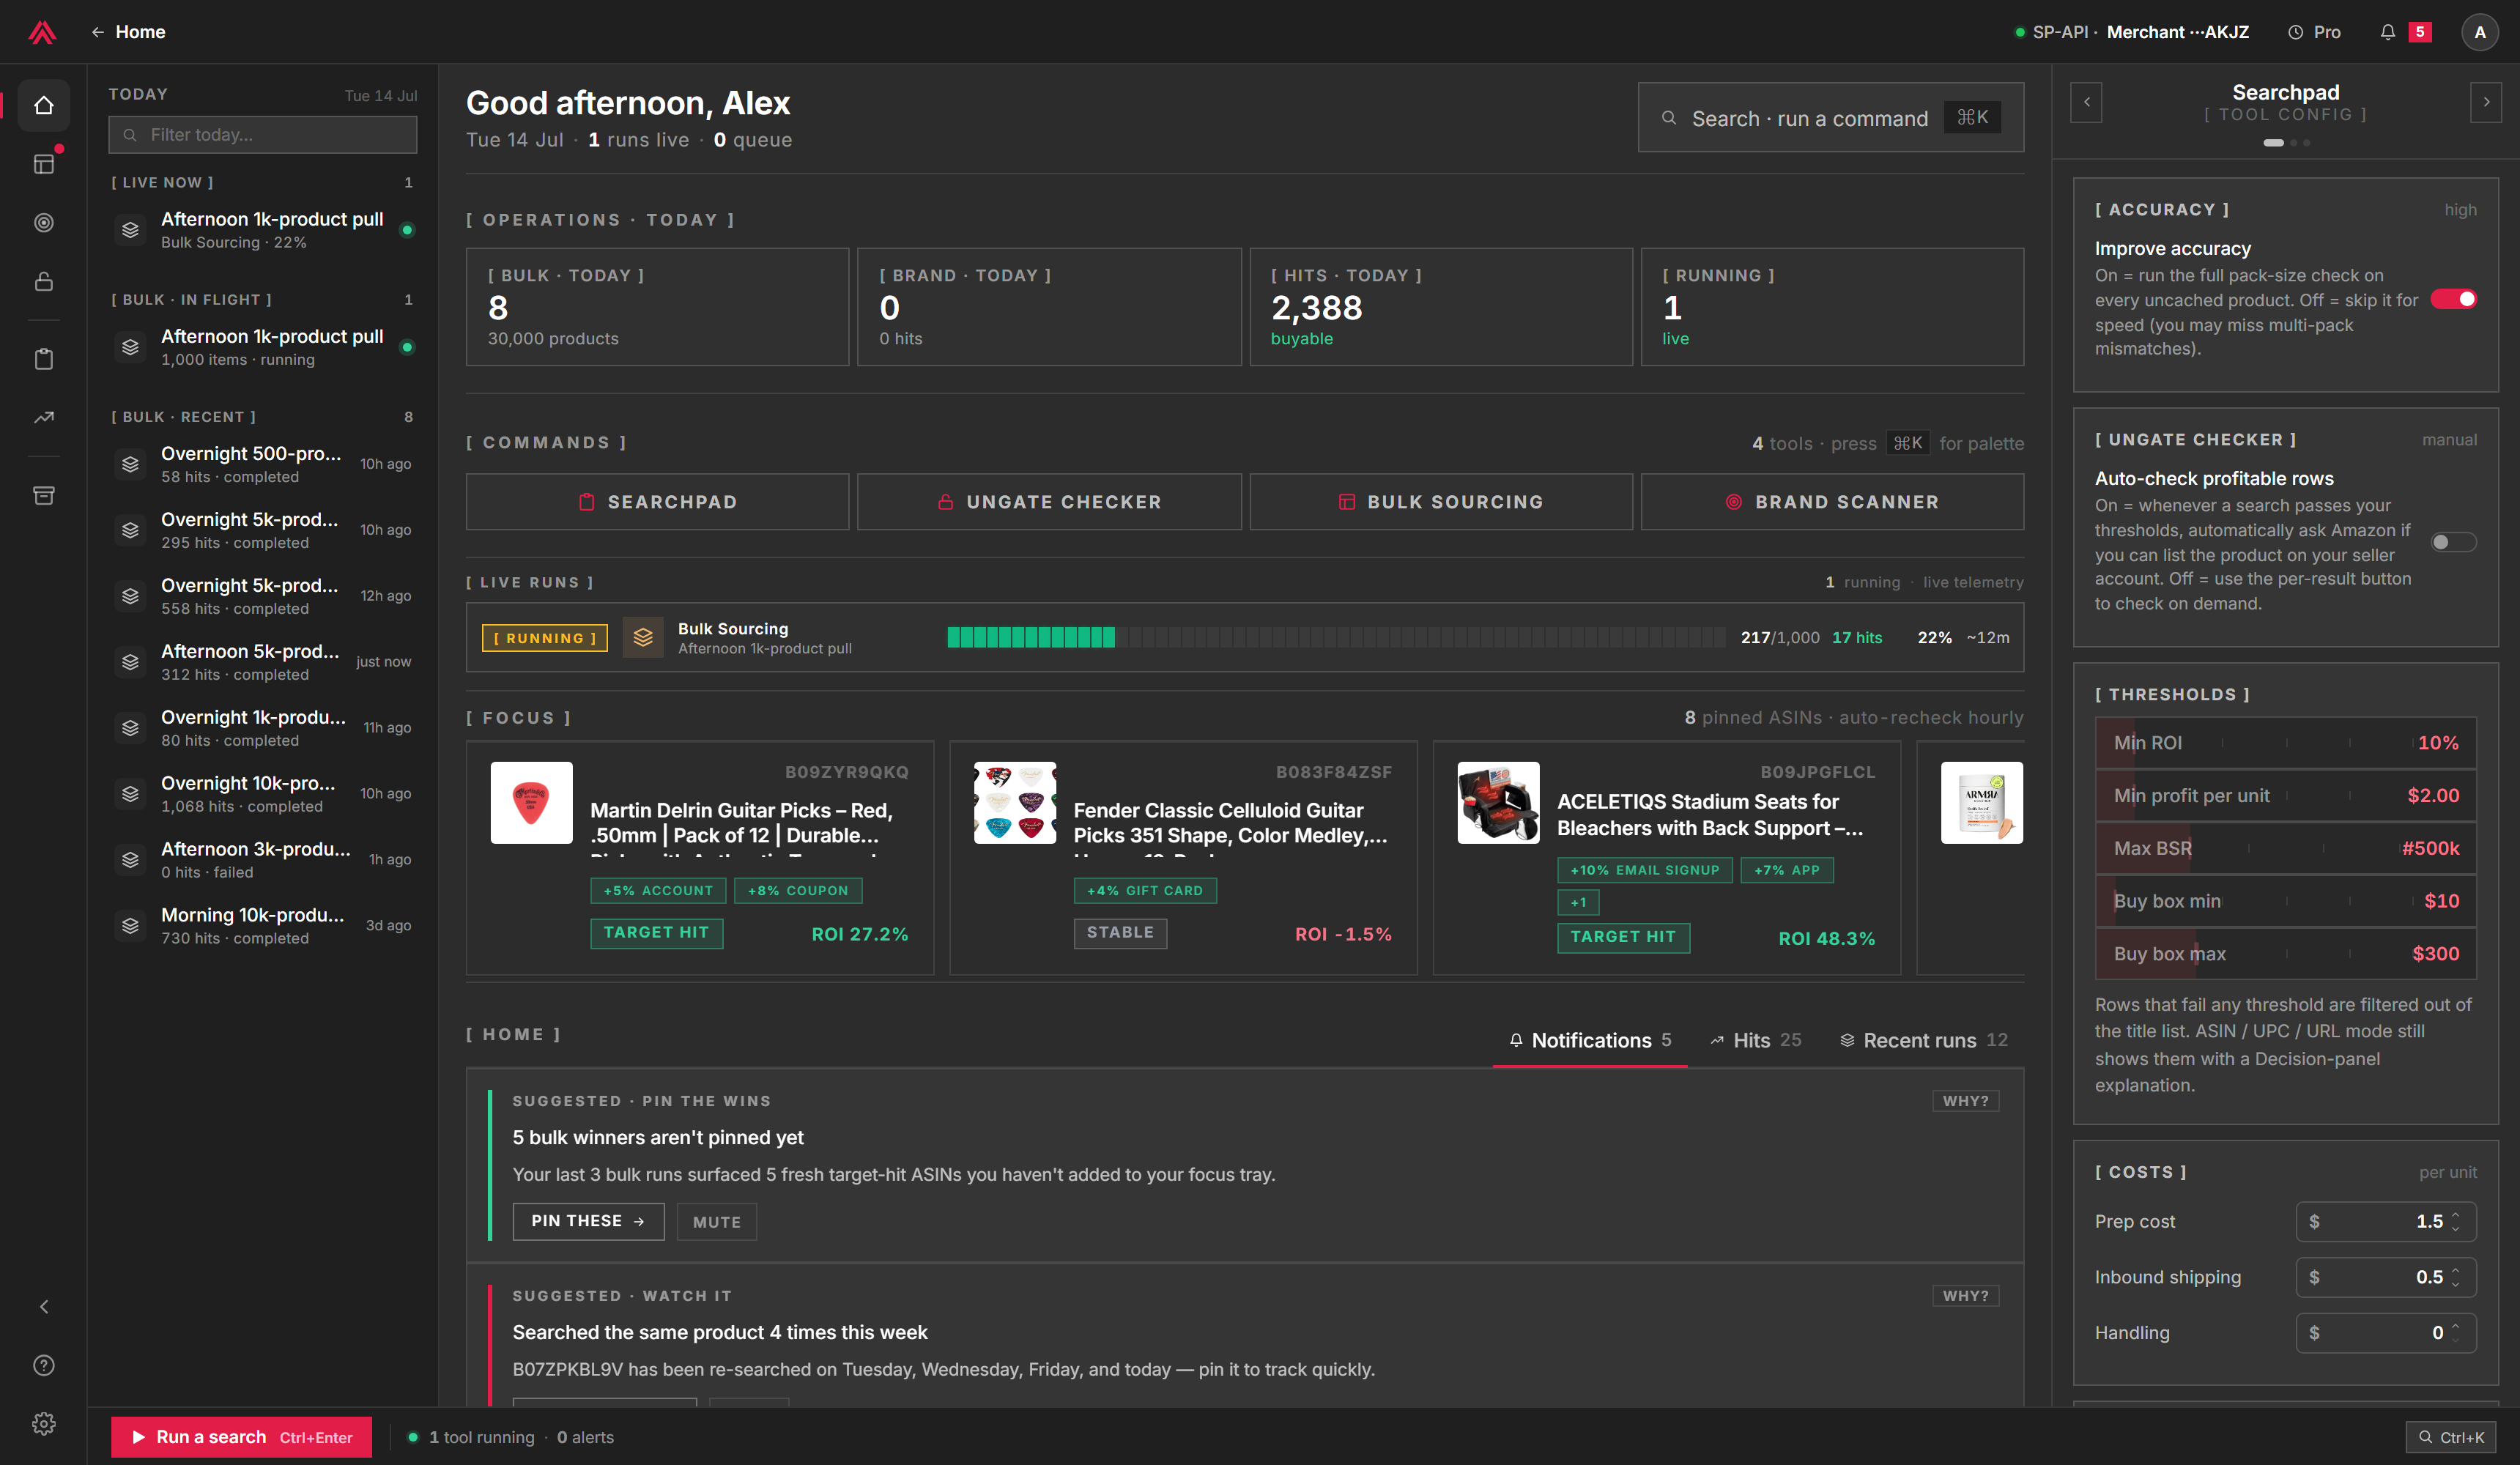Open the Search run a command box

click(x=1831, y=118)
